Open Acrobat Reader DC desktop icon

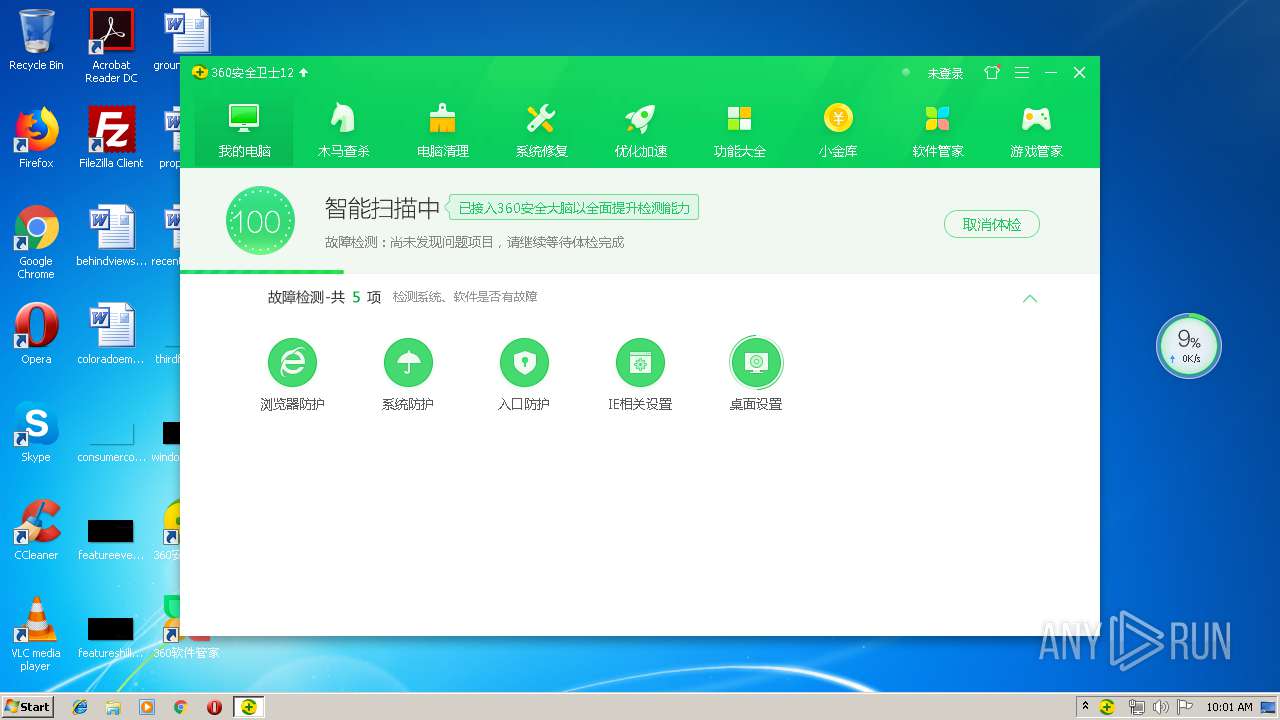point(111,46)
